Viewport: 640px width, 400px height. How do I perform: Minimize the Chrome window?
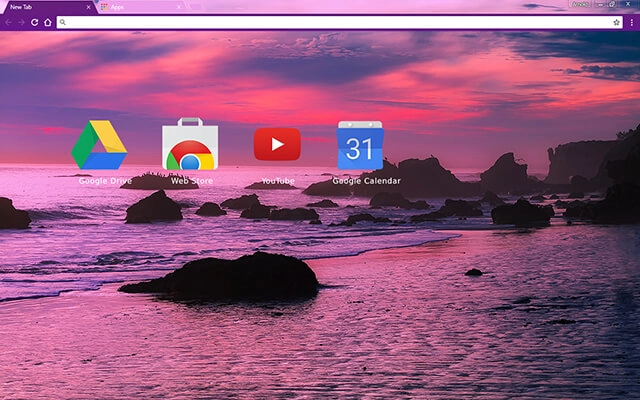click(x=601, y=4)
